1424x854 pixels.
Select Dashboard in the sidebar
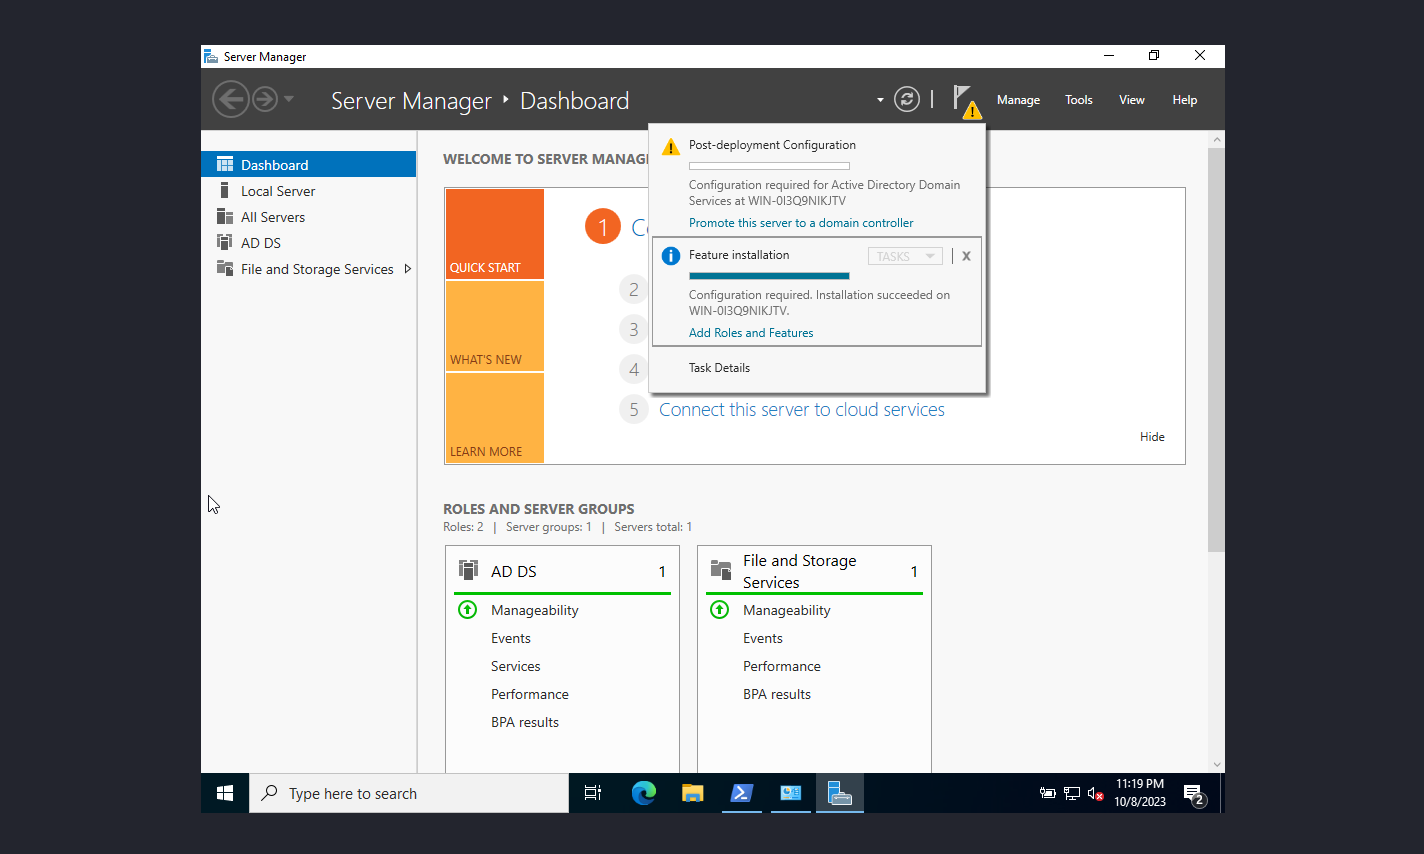click(x=309, y=165)
